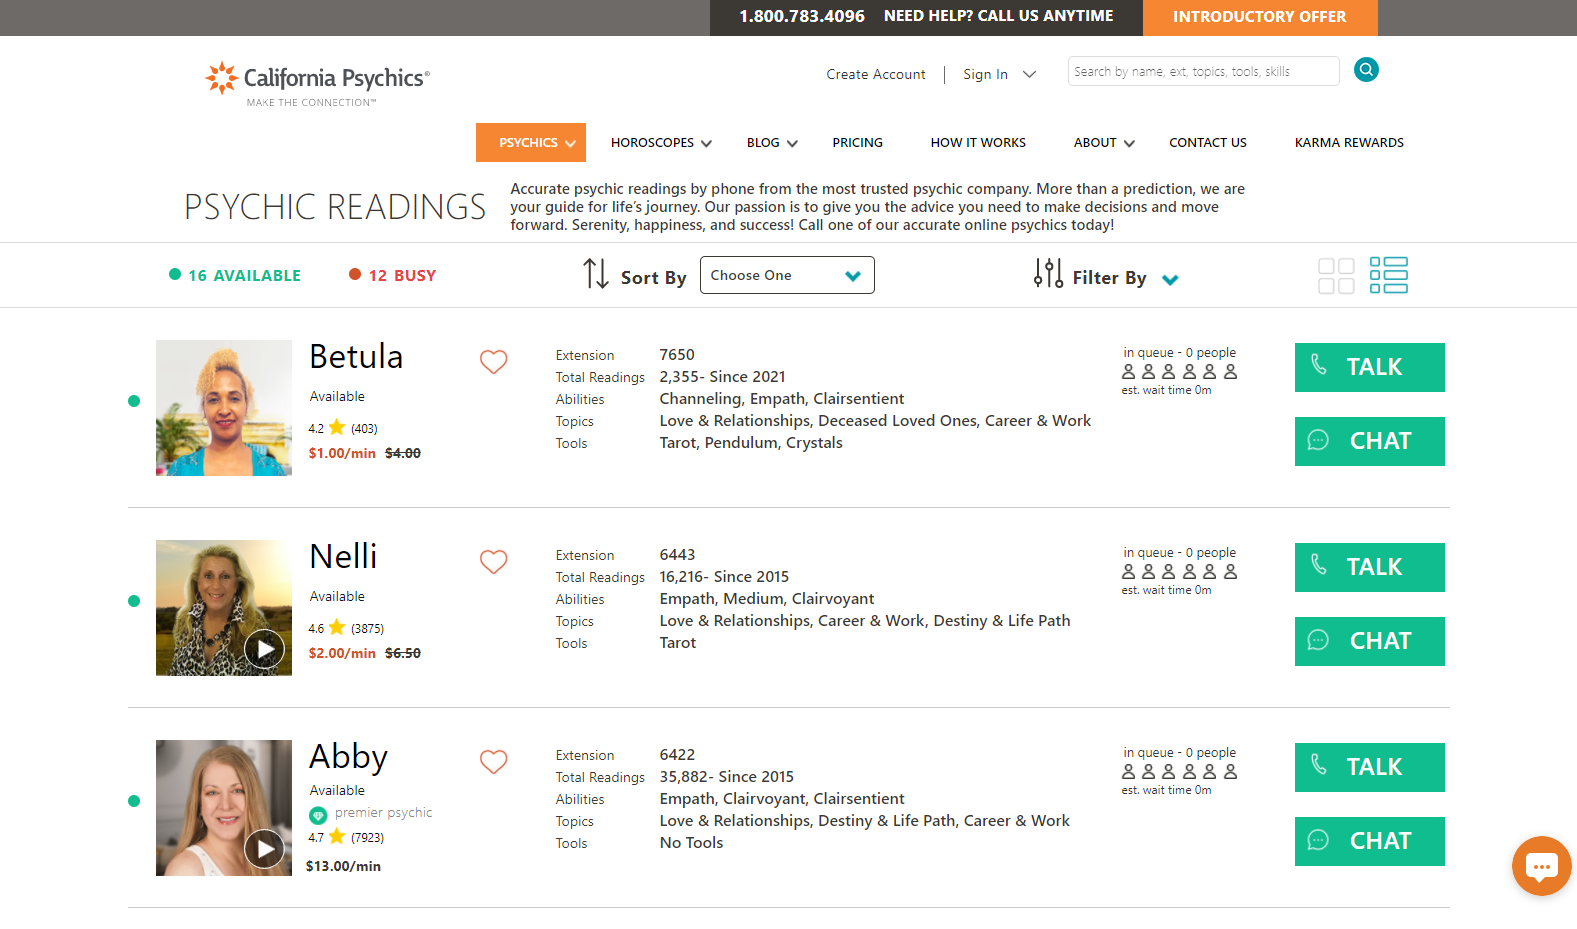
Task: View Betula's (403) reviews
Action: tap(364, 429)
